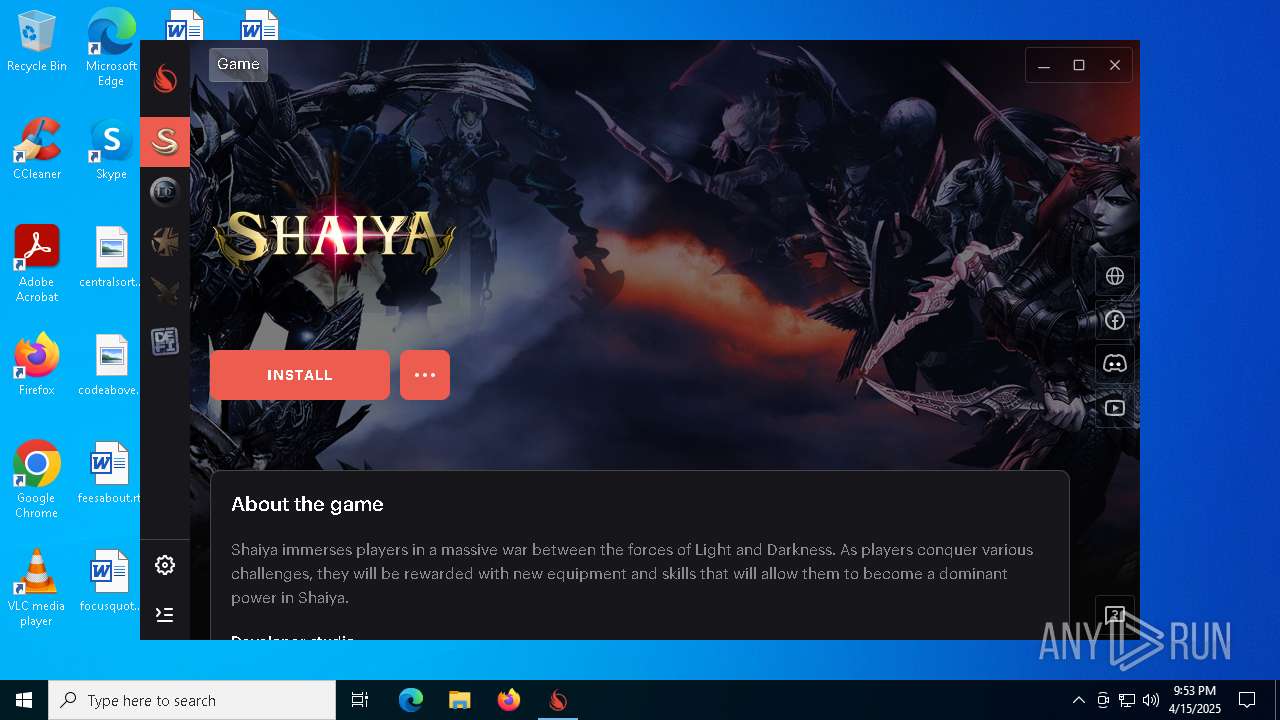Click the Shaiya logo banner
Image resolution: width=1280 pixels, height=720 pixels.
(334, 240)
